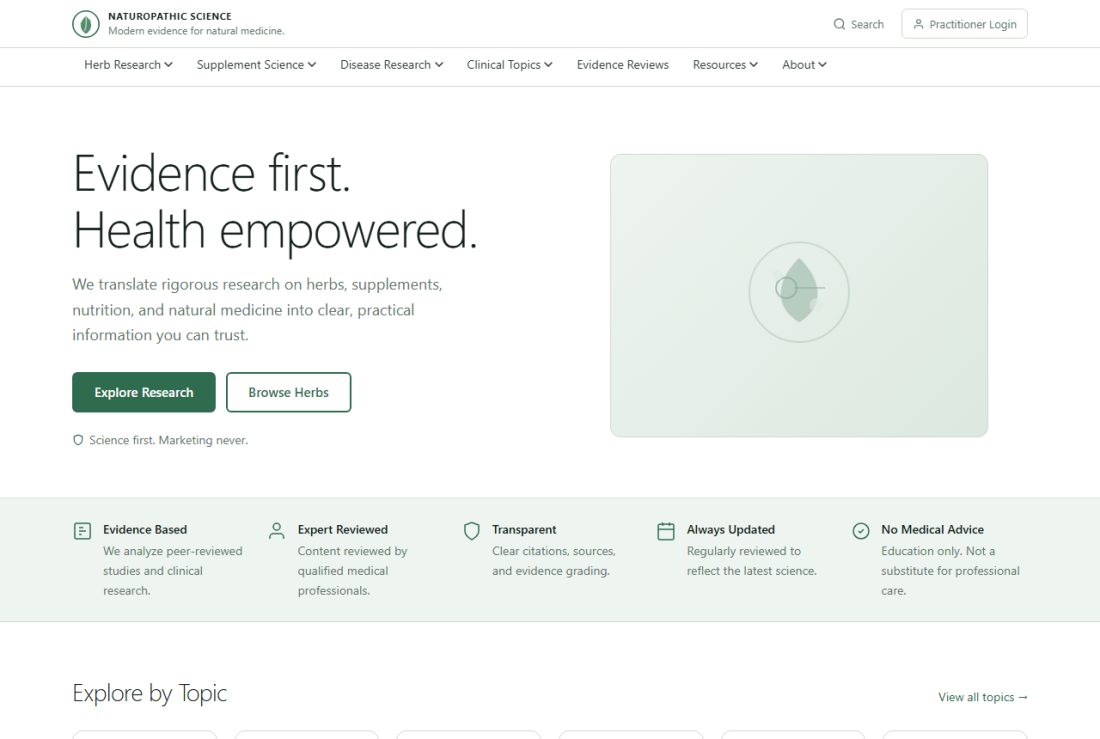Click the Evidence first headline text
Image resolution: width=1100 pixels, height=739 pixels.
(211, 173)
